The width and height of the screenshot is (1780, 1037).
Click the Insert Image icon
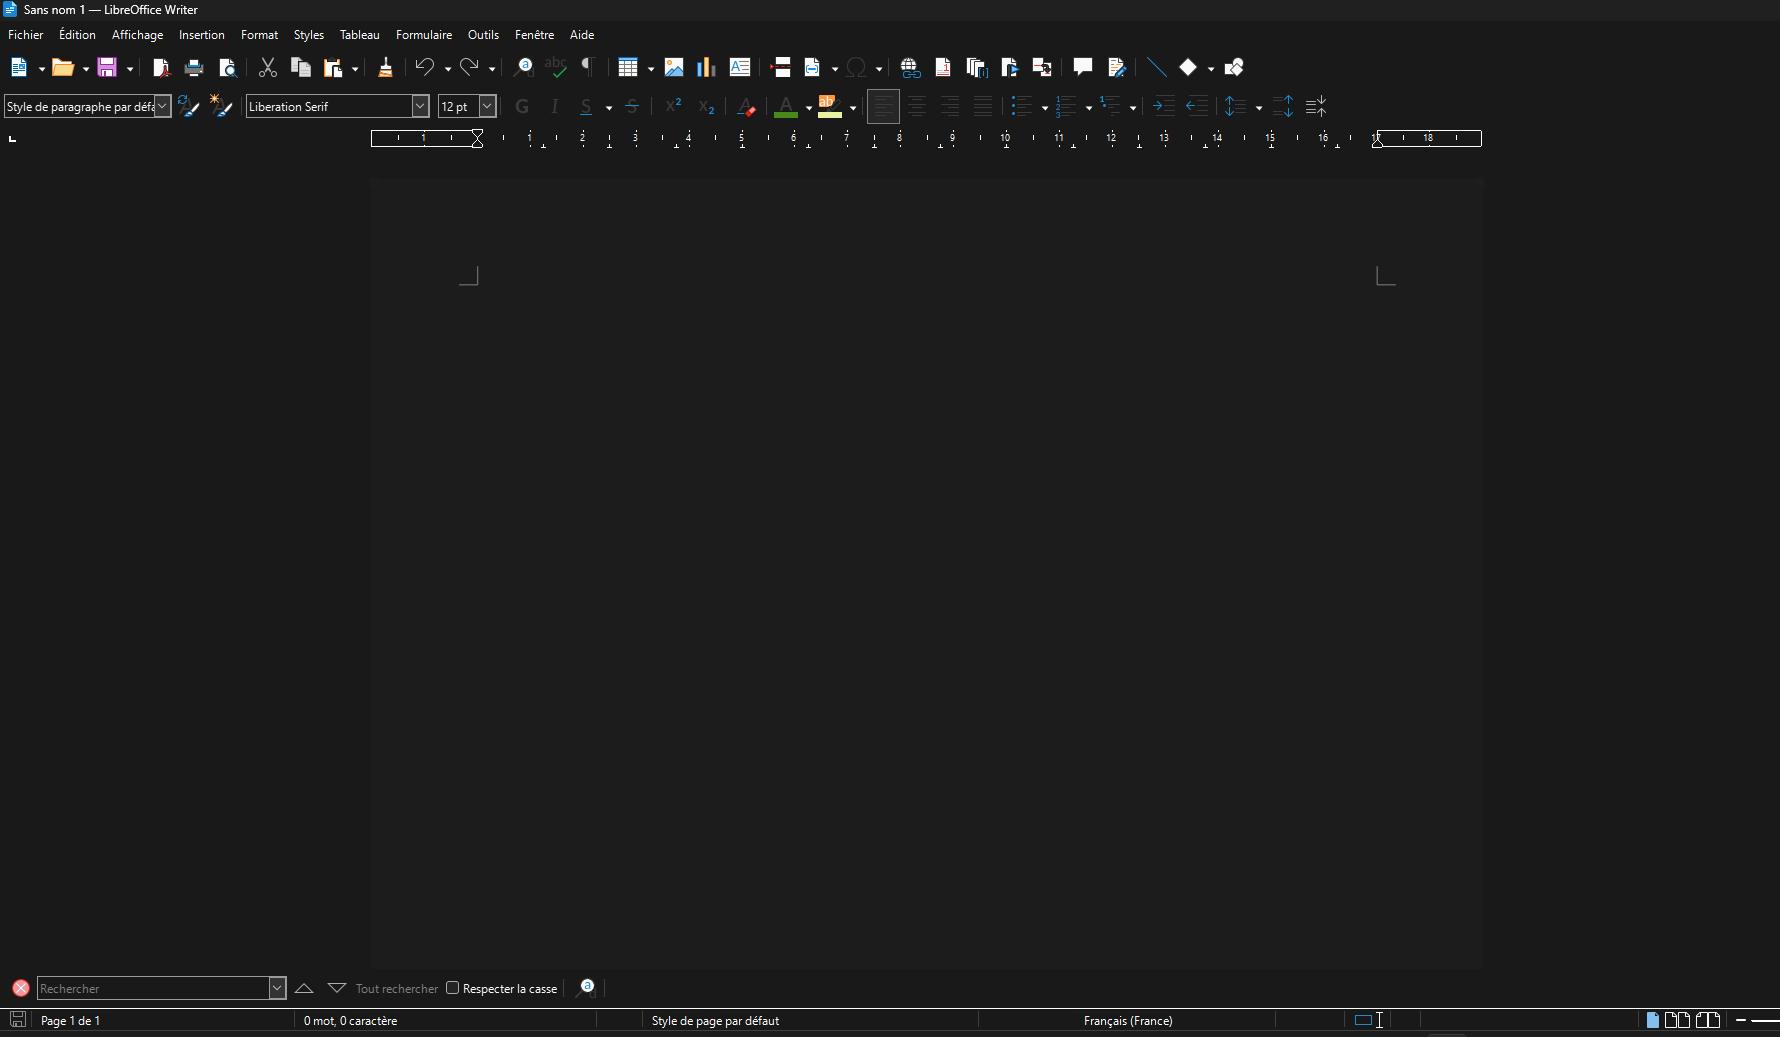tap(674, 68)
